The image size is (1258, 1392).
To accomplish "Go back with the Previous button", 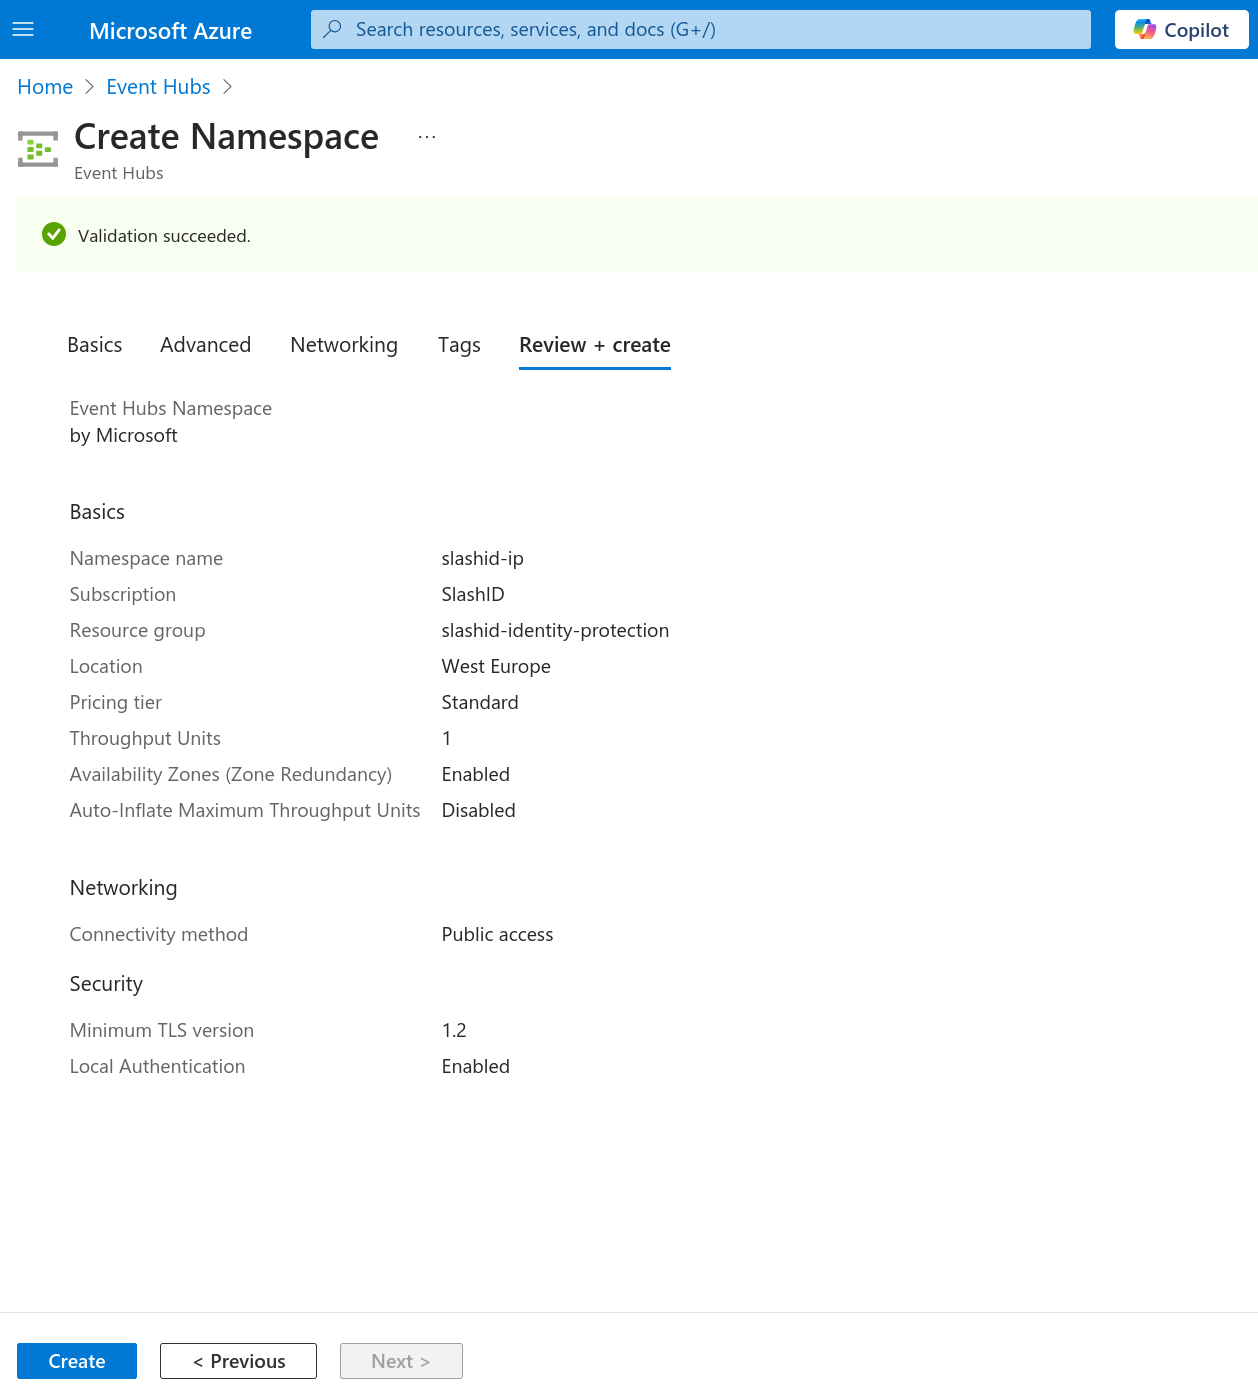I will (238, 1361).
